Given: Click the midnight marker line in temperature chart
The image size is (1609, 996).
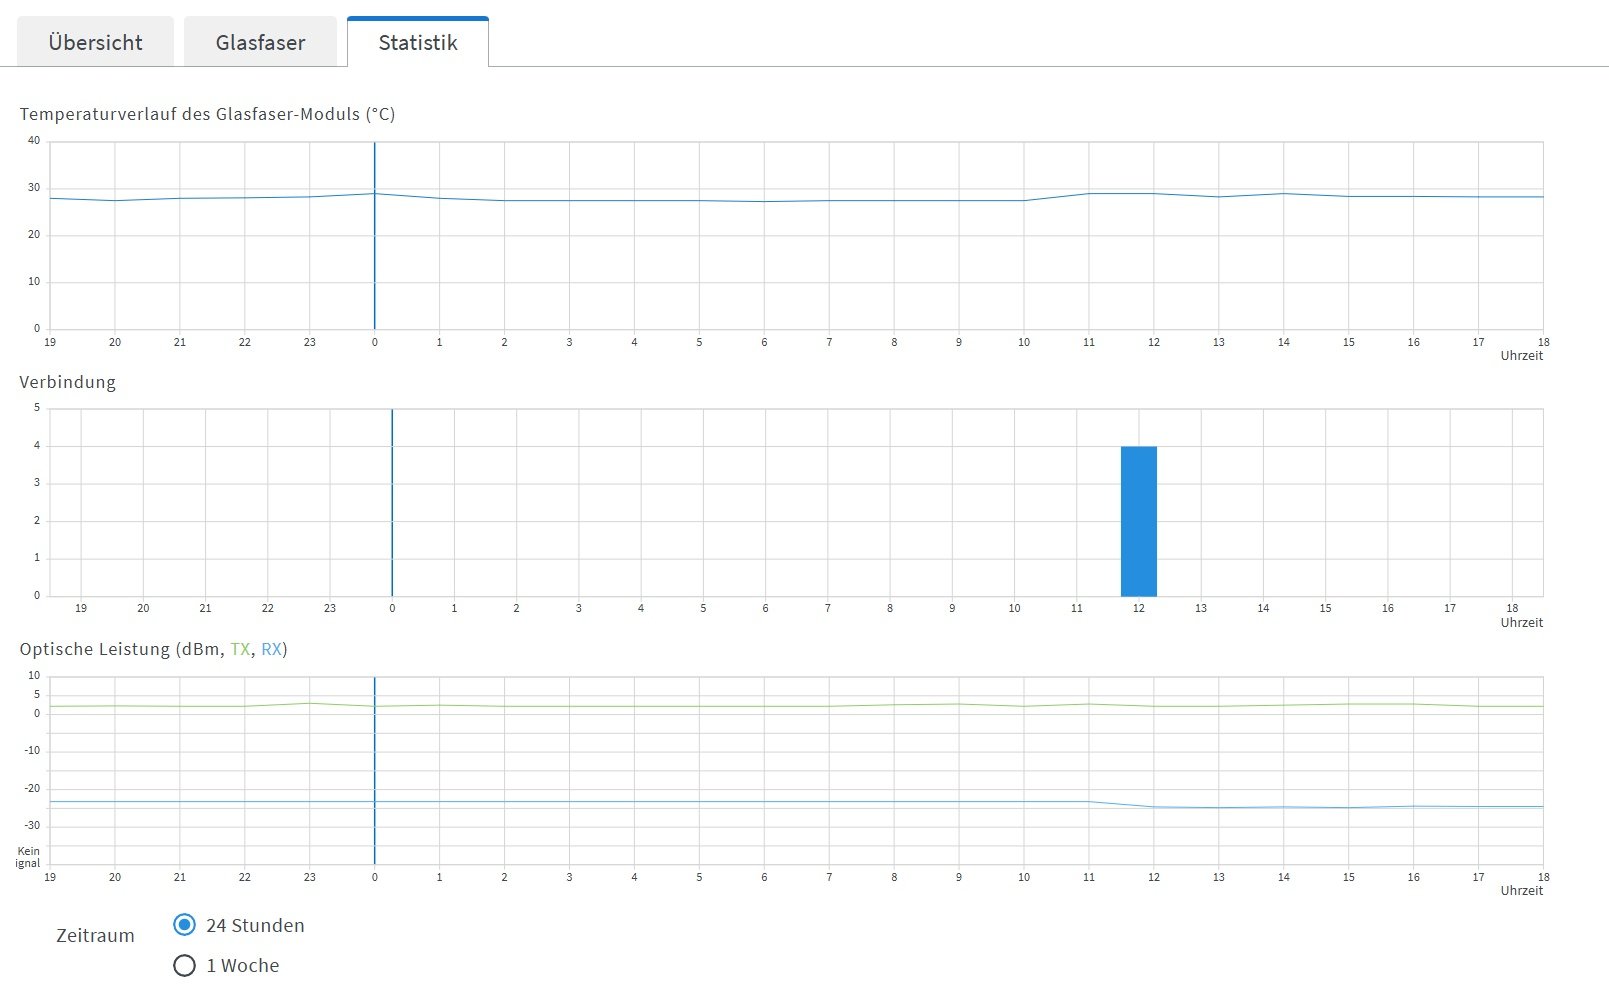Looking at the screenshot, I should tap(375, 235).
